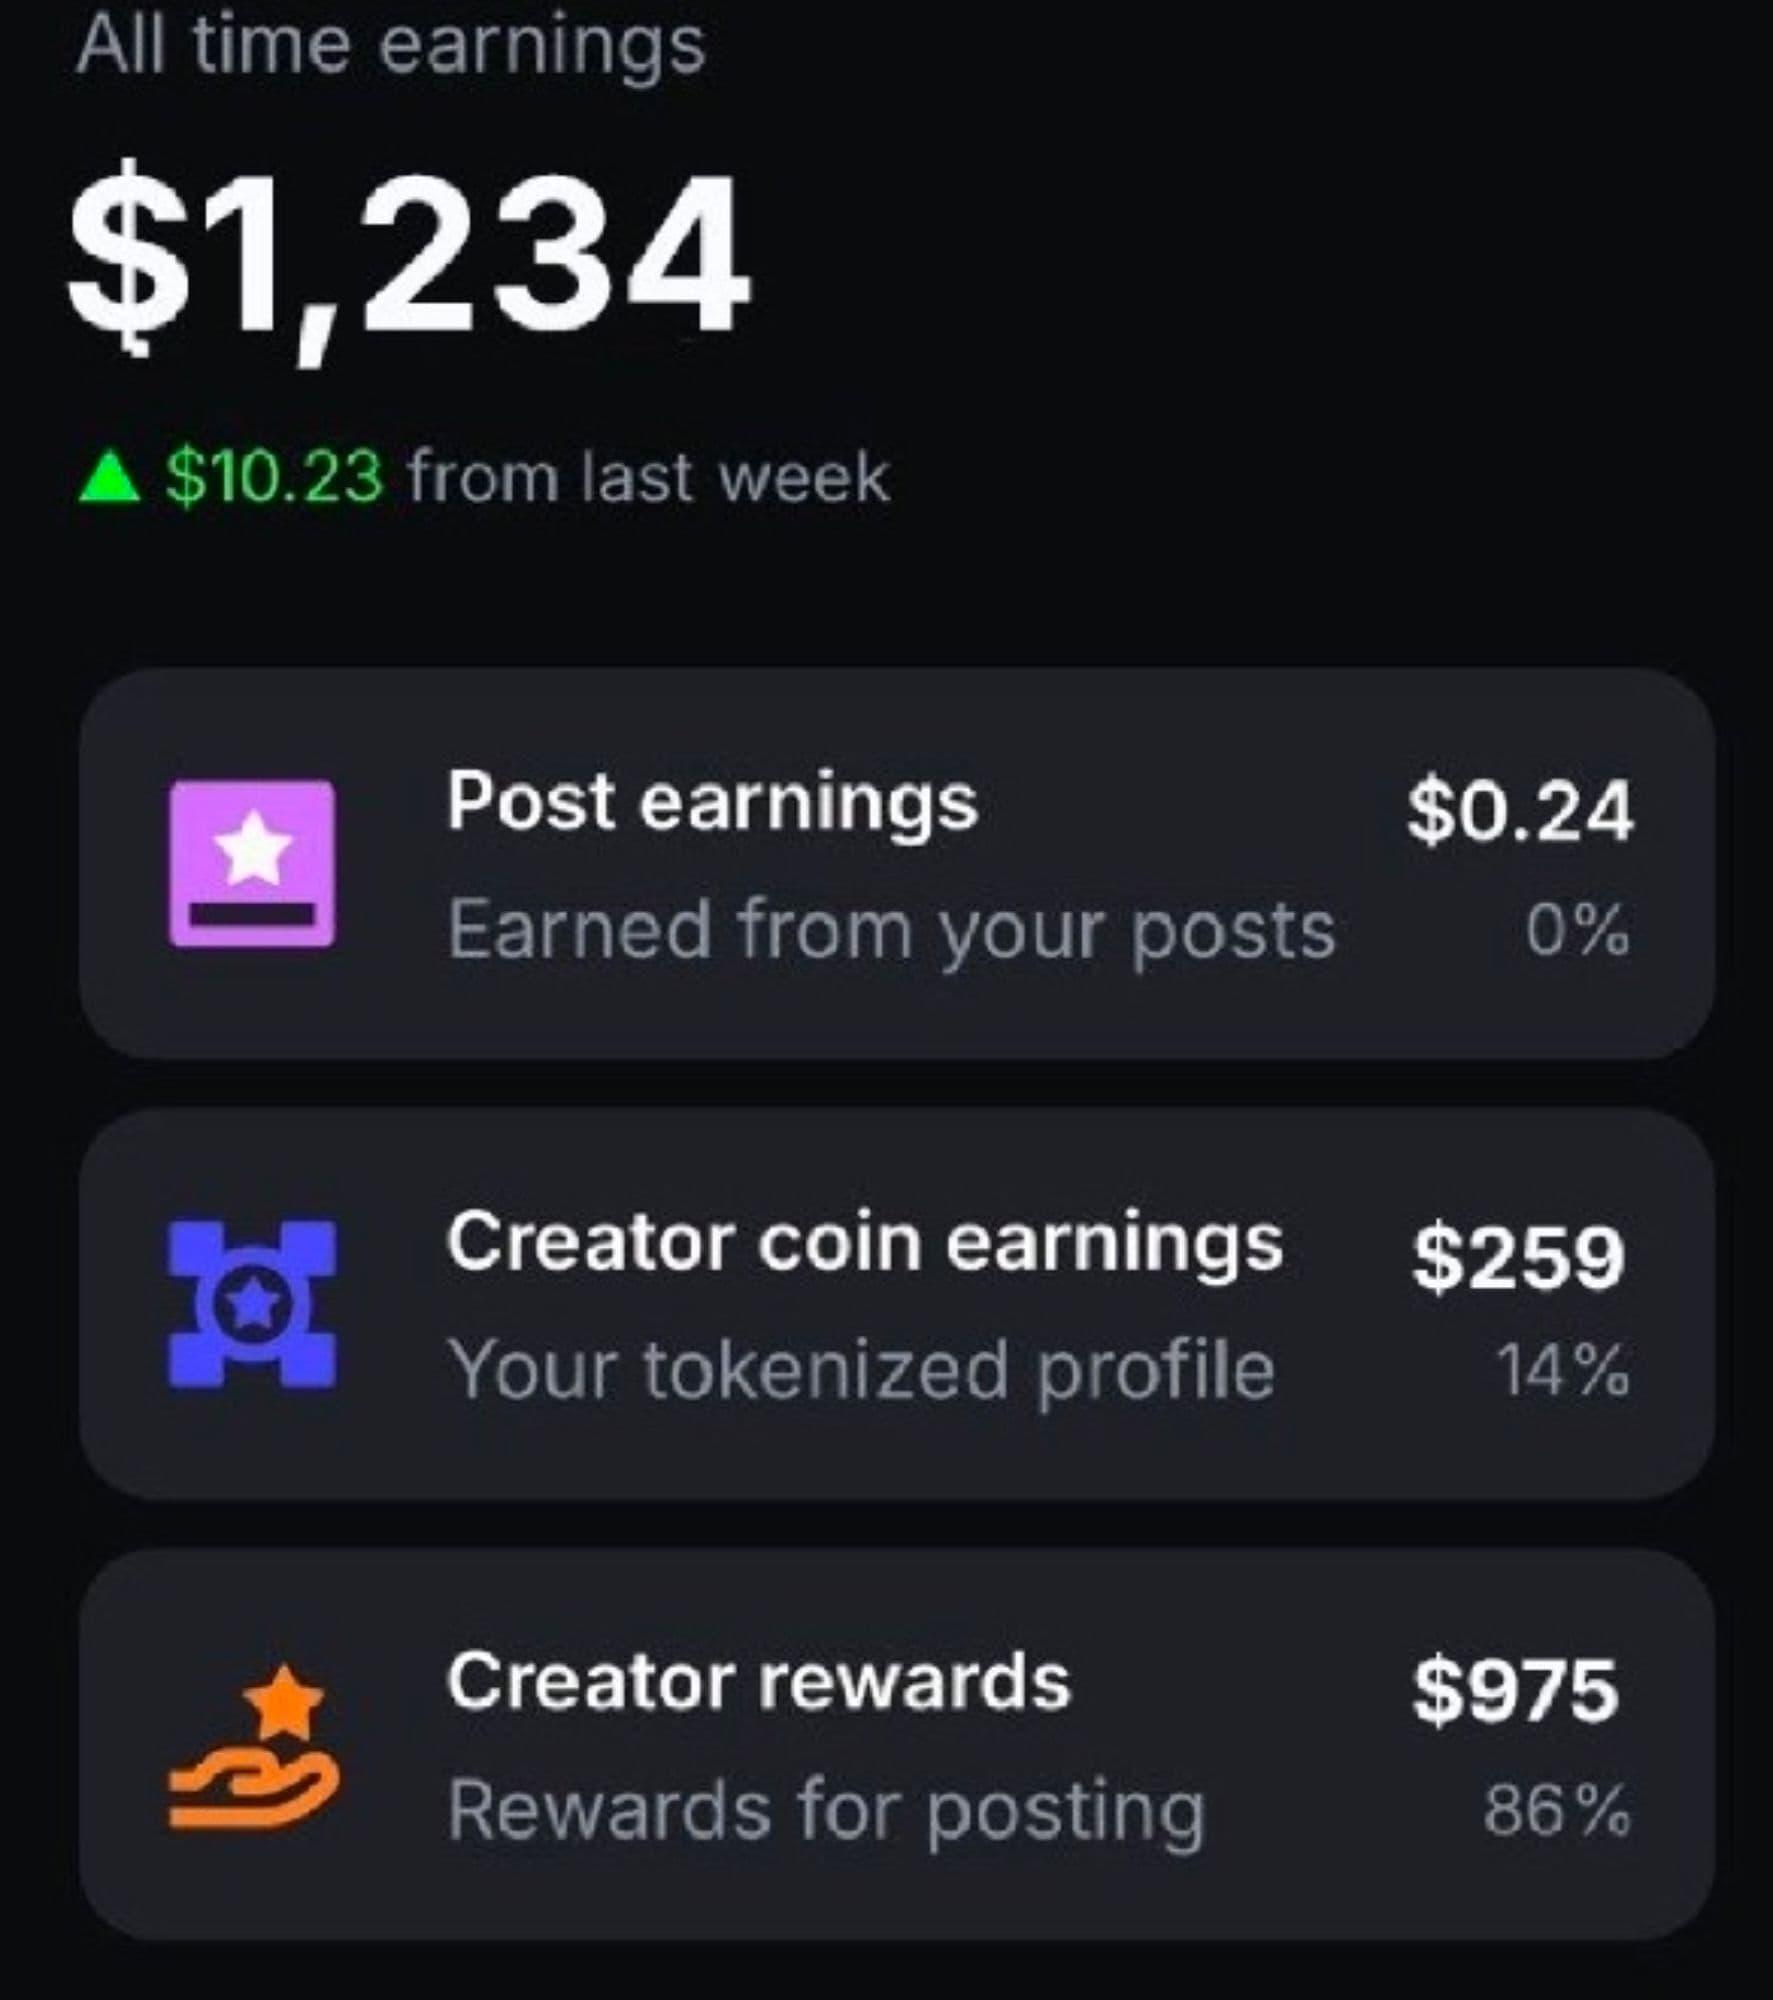Click the purple Post earnings star icon

(252, 863)
